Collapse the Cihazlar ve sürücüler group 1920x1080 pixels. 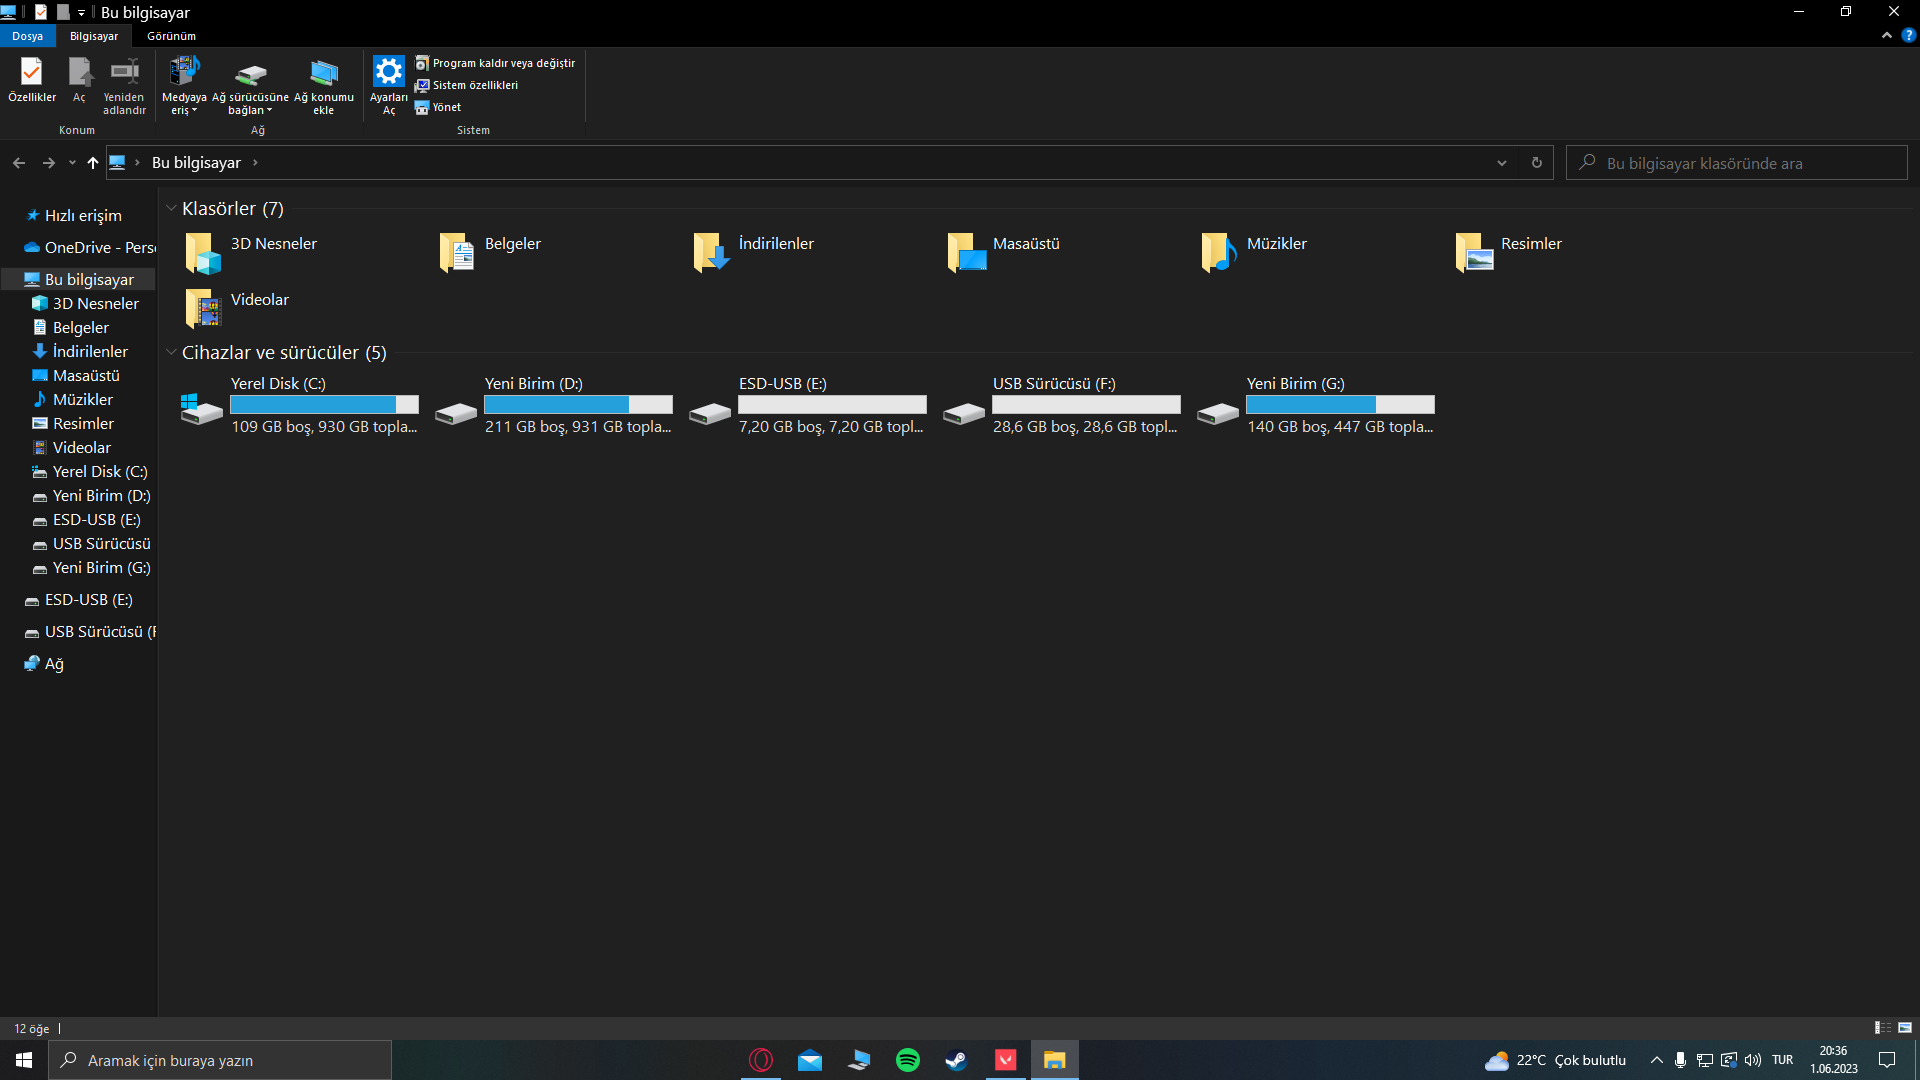tap(171, 353)
